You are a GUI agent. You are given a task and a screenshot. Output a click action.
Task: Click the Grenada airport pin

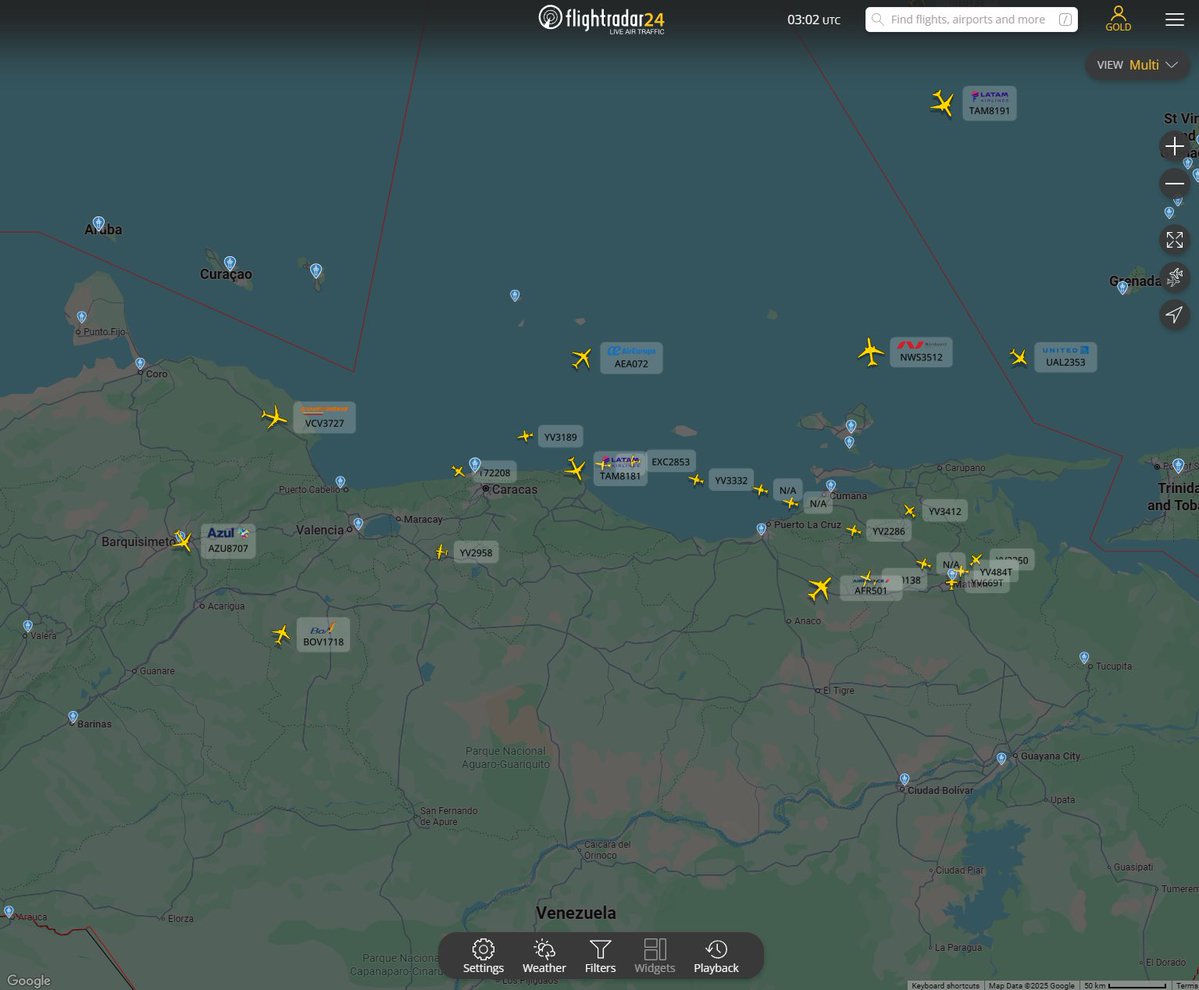tap(1123, 287)
